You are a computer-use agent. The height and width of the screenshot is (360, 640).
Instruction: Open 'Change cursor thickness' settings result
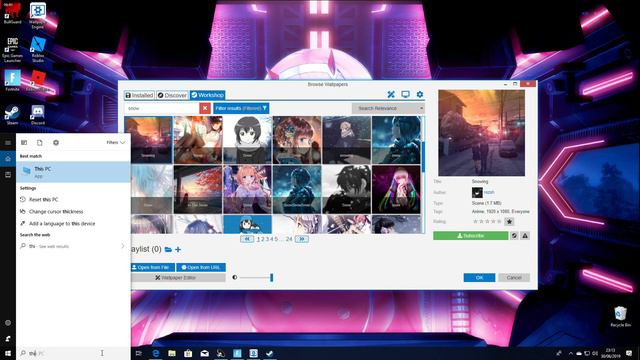pos(73,211)
